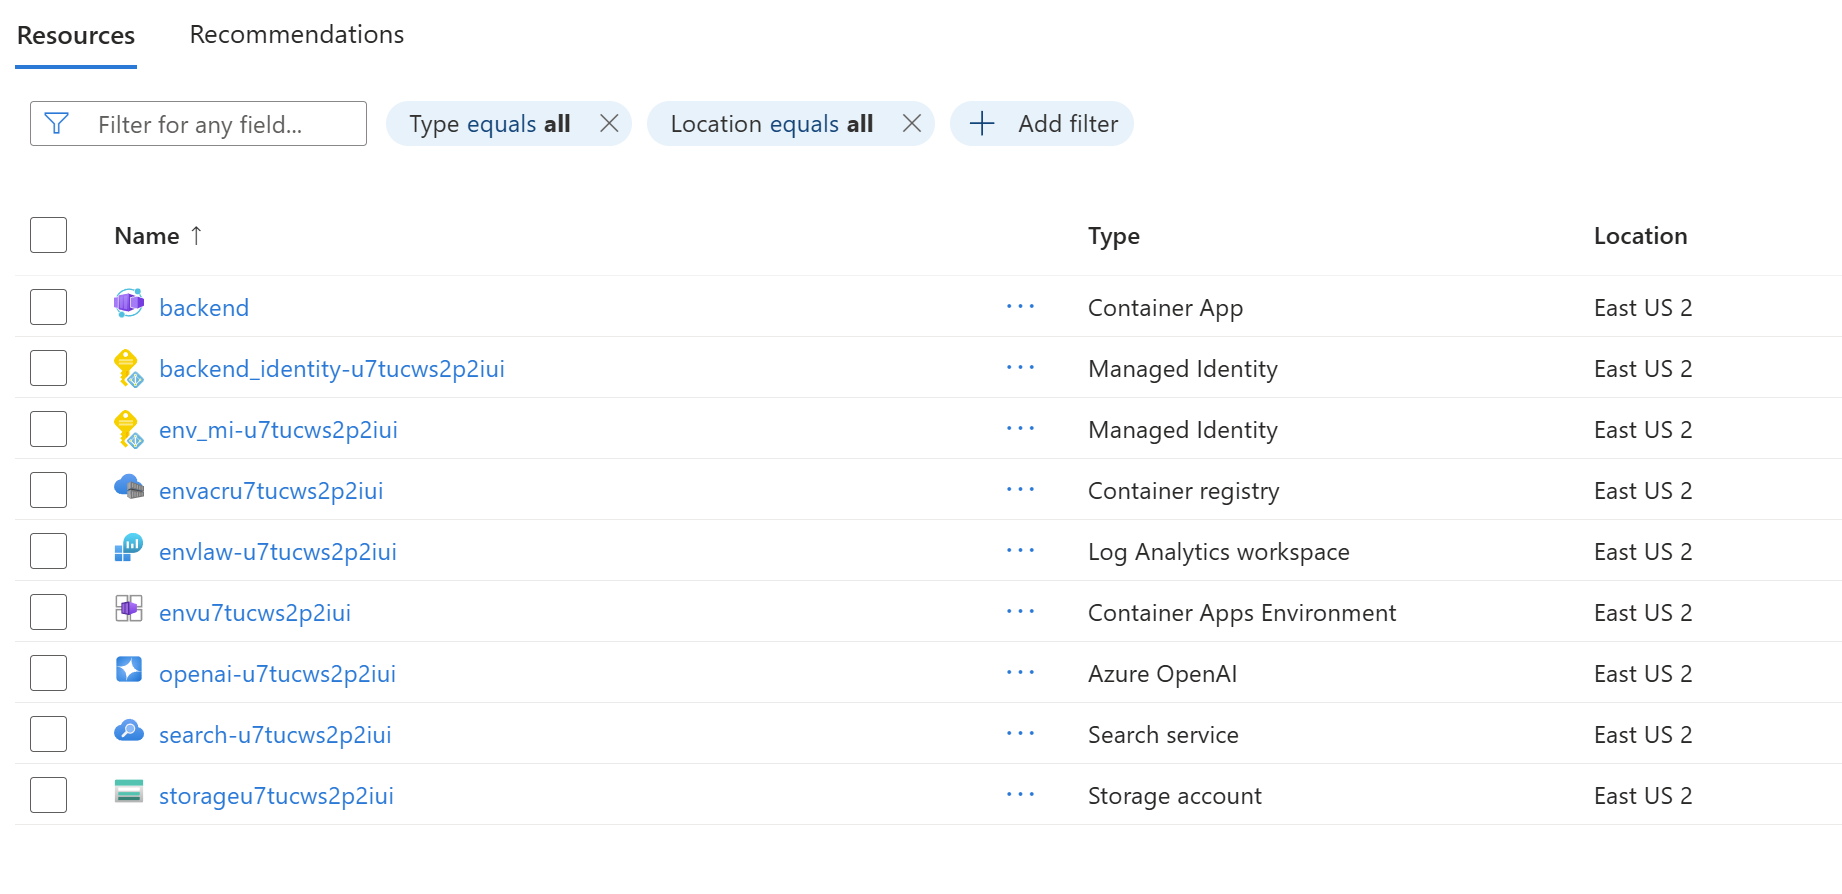Switch to the Resources tab
Screen dimensions: 1842x894
76,35
